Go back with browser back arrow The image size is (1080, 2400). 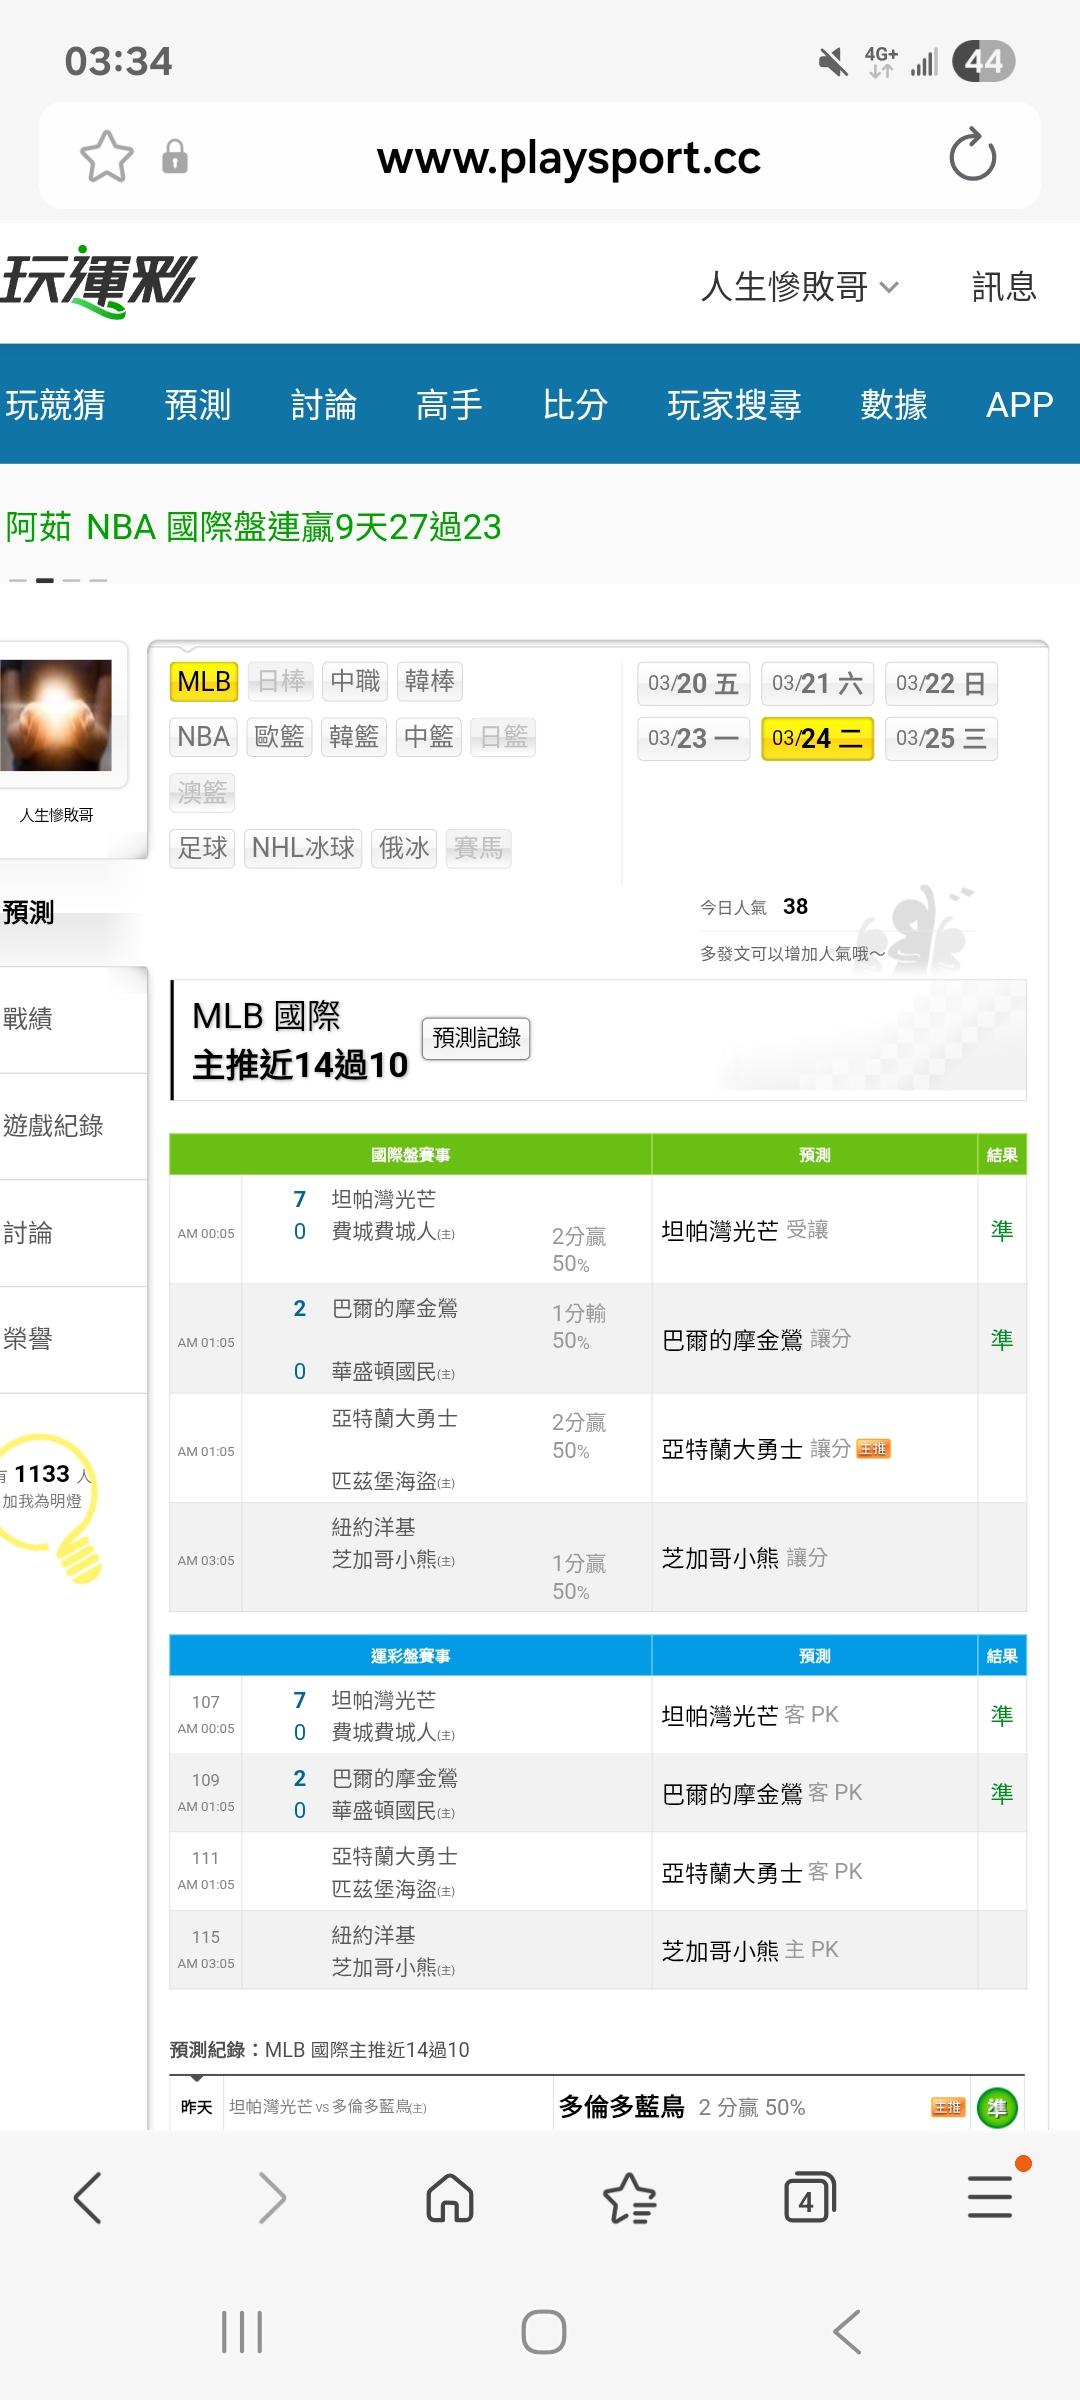pos(88,2199)
